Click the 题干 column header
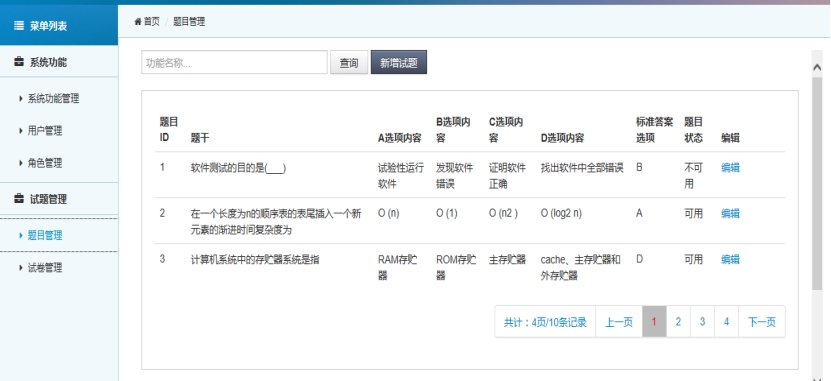The width and height of the screenshot is (831, 381). 200,138
